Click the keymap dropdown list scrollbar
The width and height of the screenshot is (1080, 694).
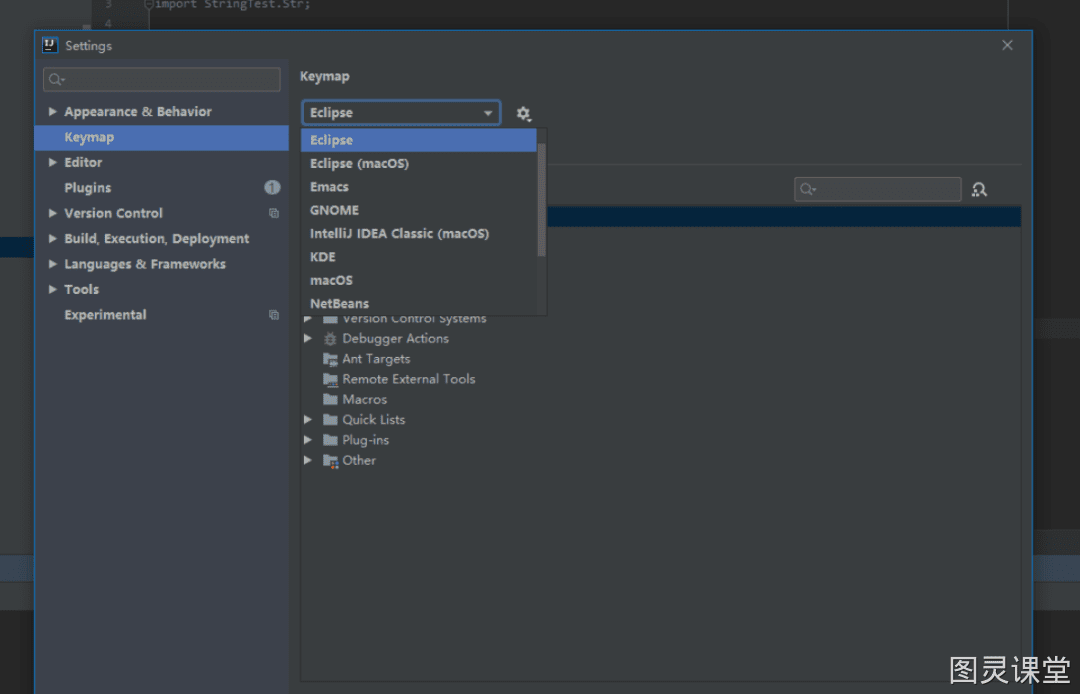click(541, 200)
